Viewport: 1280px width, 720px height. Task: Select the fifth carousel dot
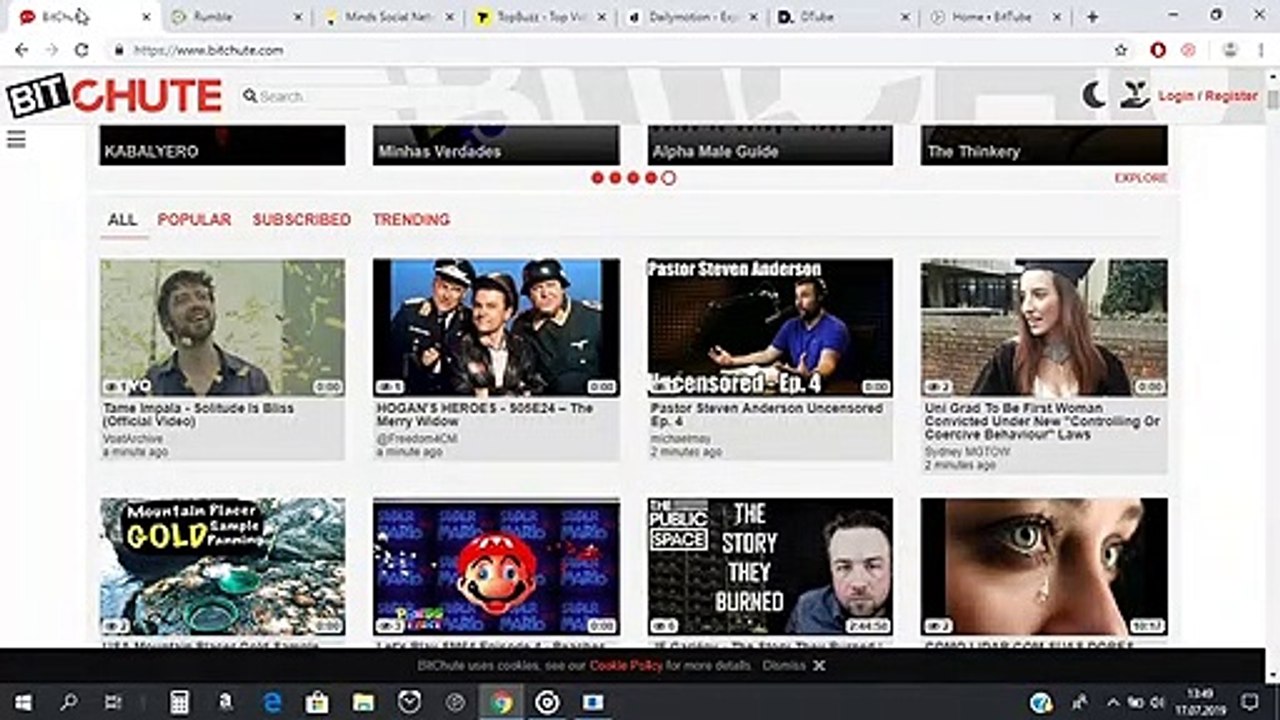tap(669, 178)
